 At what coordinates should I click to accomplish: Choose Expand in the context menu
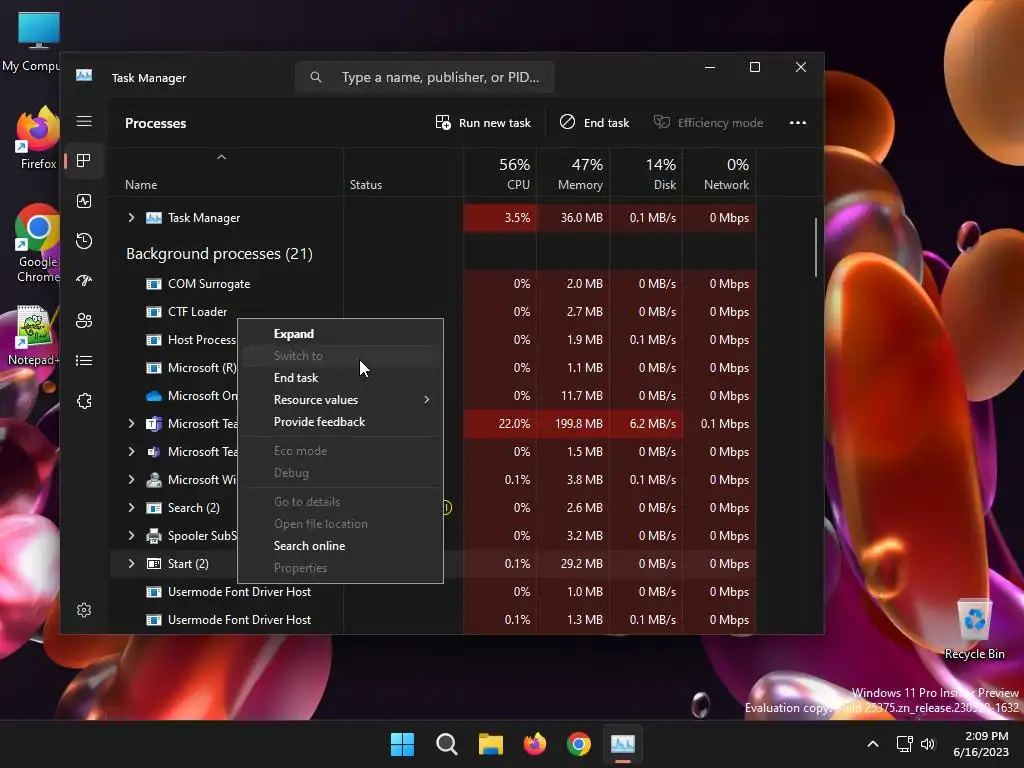pyautogui.click(x=340, y=334)
